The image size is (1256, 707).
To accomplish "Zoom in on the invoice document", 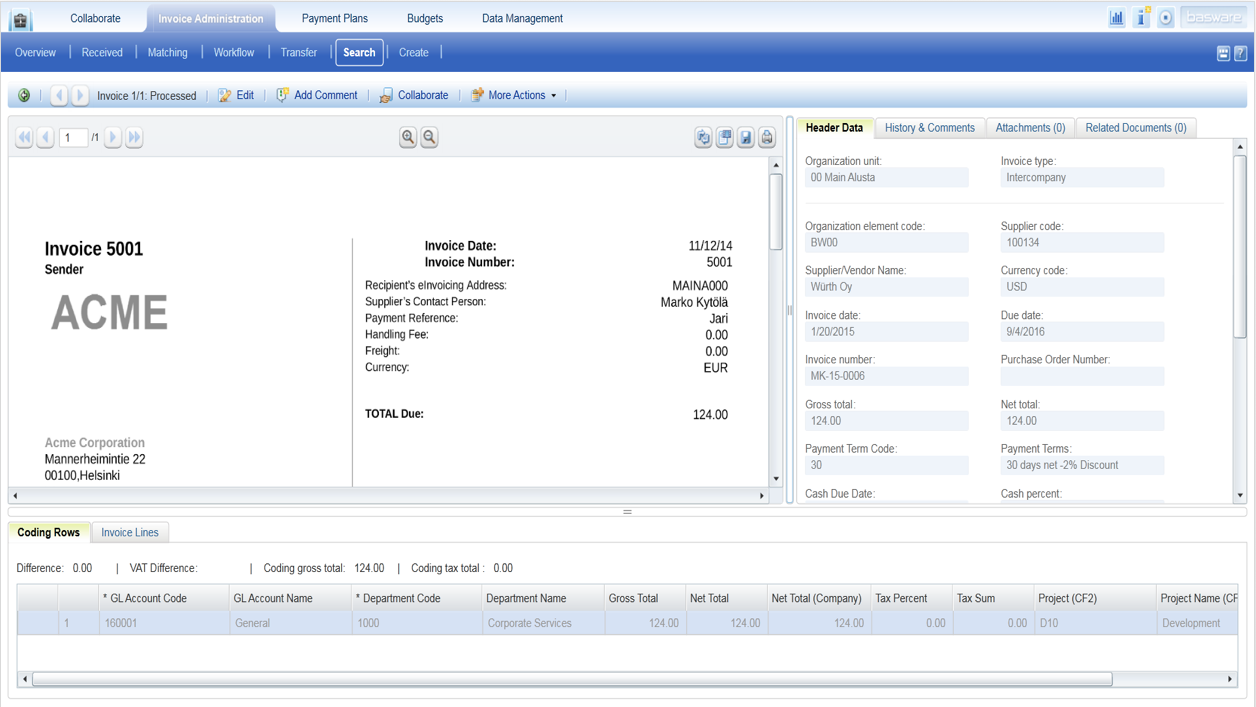I will [x=407, y=137].
